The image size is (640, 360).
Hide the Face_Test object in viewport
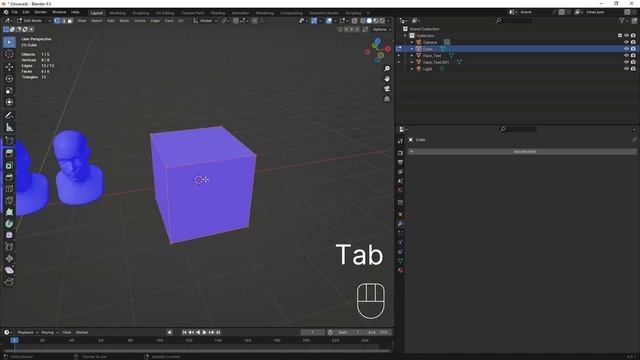click(x=626, y=56)
